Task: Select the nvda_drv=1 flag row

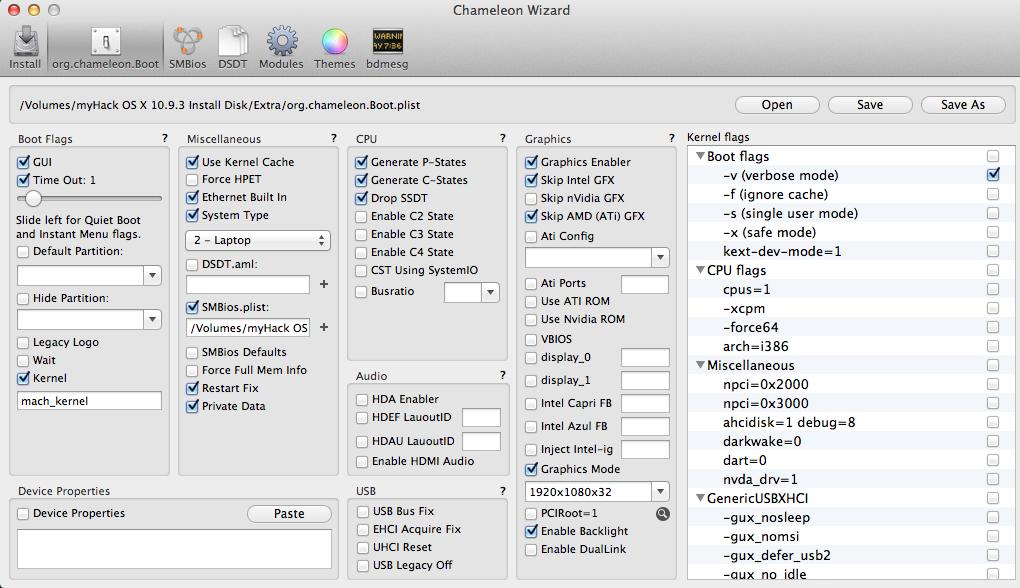Action: click(851, 479)
